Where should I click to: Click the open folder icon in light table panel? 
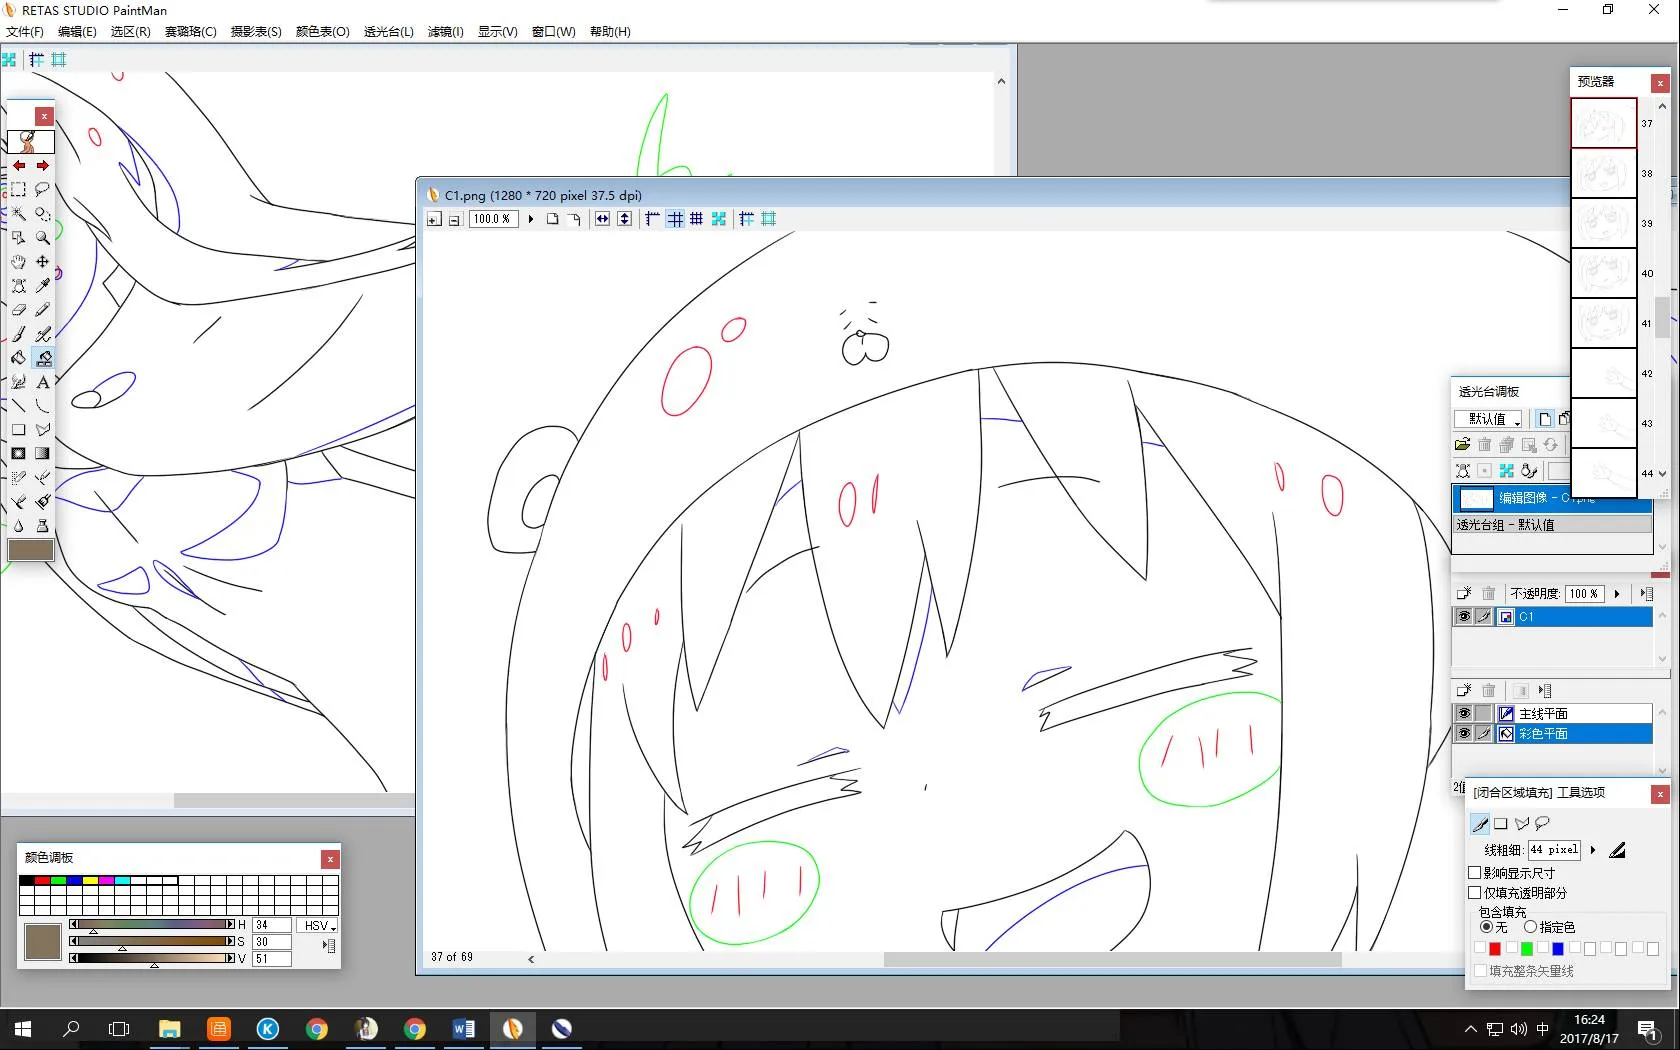[x=1462, y=445]
